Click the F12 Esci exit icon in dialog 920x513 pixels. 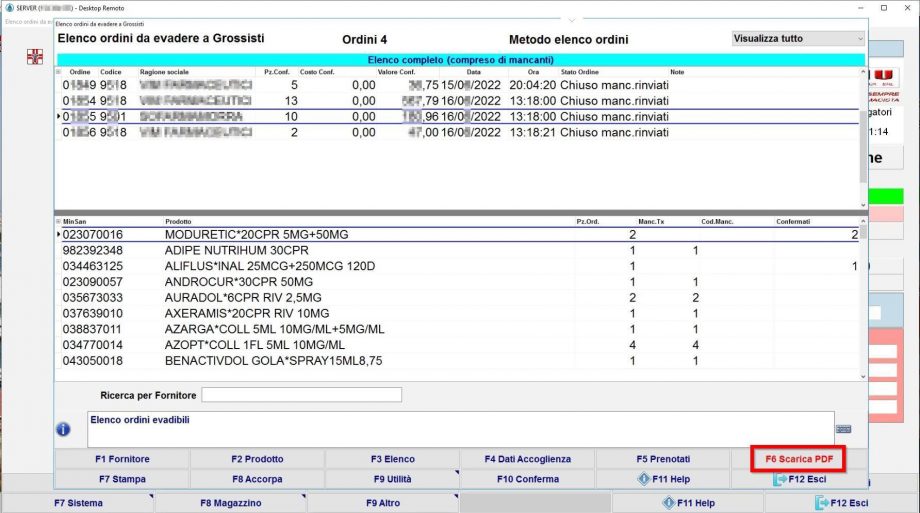(x=780, y=479)
